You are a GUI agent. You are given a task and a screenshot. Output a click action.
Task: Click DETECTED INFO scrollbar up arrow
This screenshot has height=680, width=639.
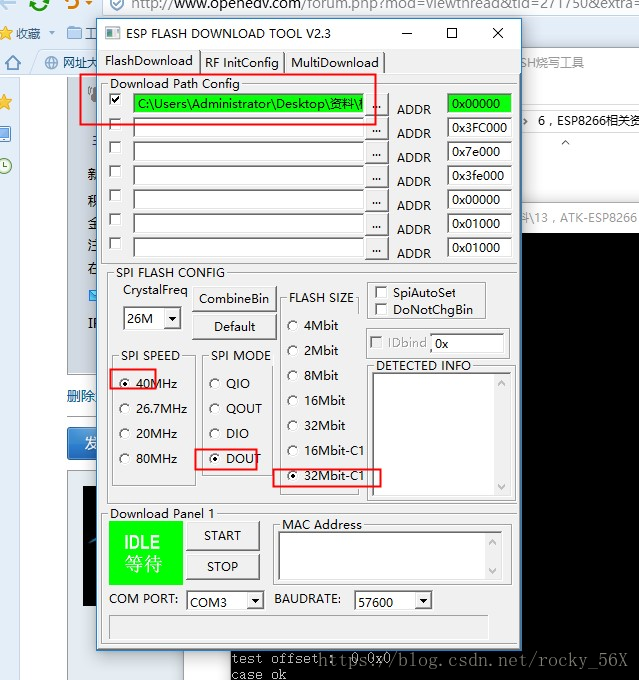click(x=501, y=383)
